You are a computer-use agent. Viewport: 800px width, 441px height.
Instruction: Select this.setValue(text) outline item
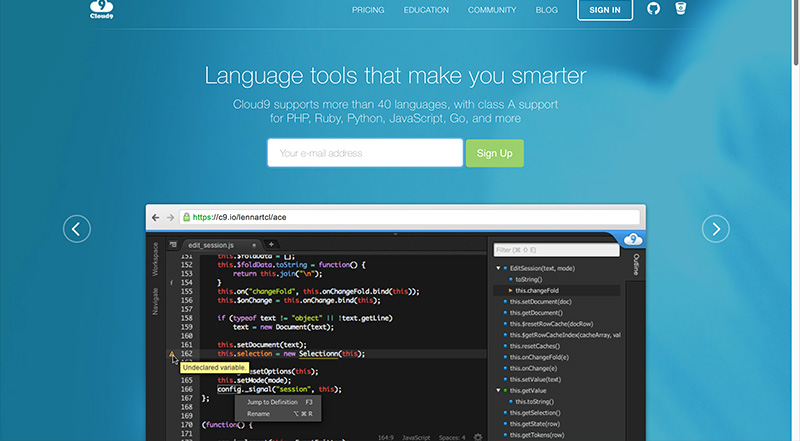(x=535, y=379)
